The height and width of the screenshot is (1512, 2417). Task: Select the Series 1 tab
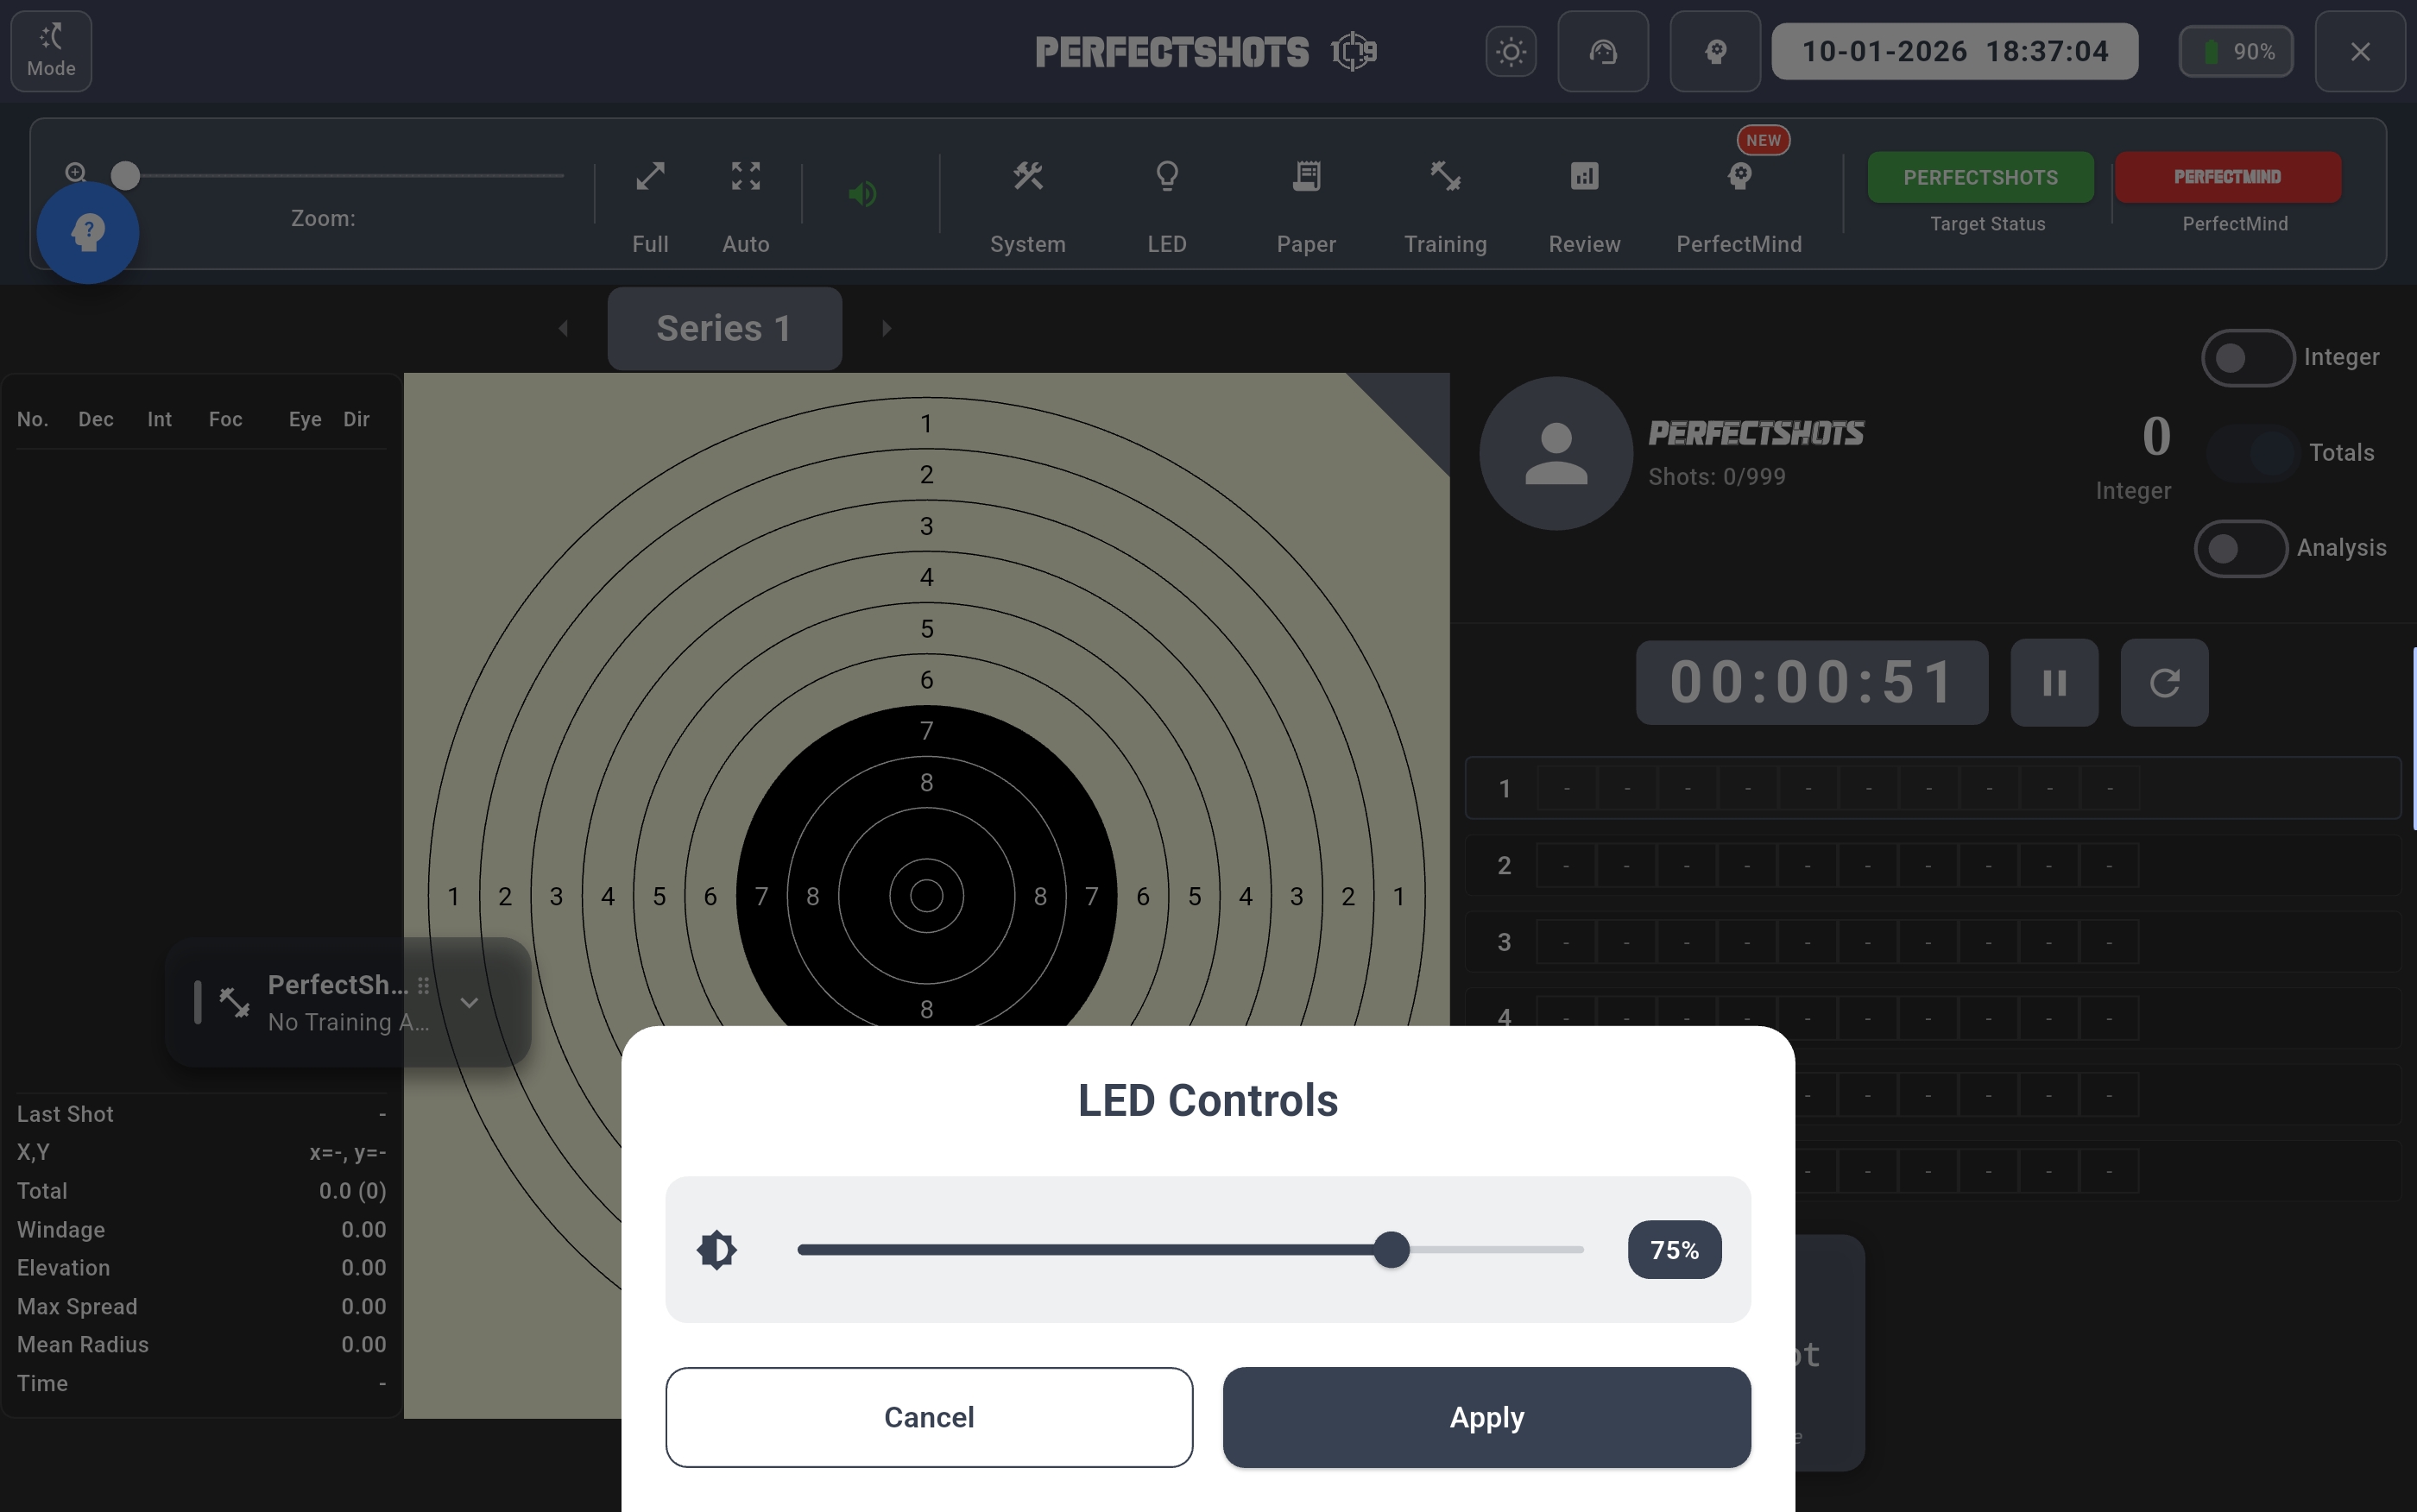coord(724,329)
